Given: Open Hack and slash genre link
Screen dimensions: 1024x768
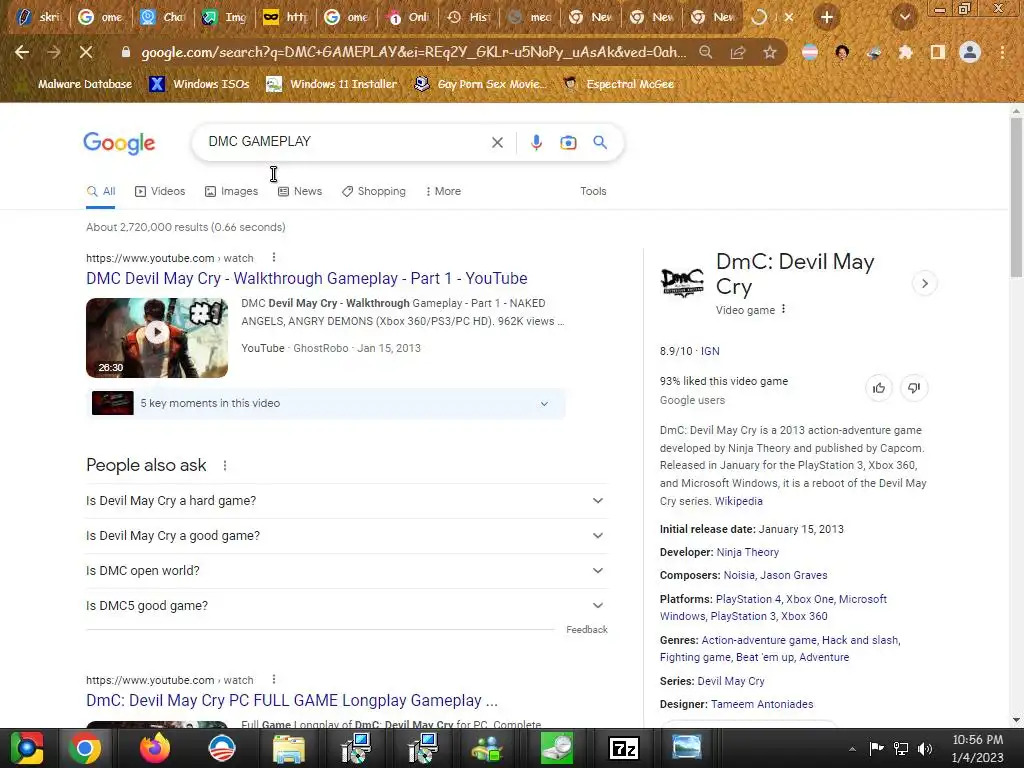Looking at the screenshot, I should click(x=859, y=641).
